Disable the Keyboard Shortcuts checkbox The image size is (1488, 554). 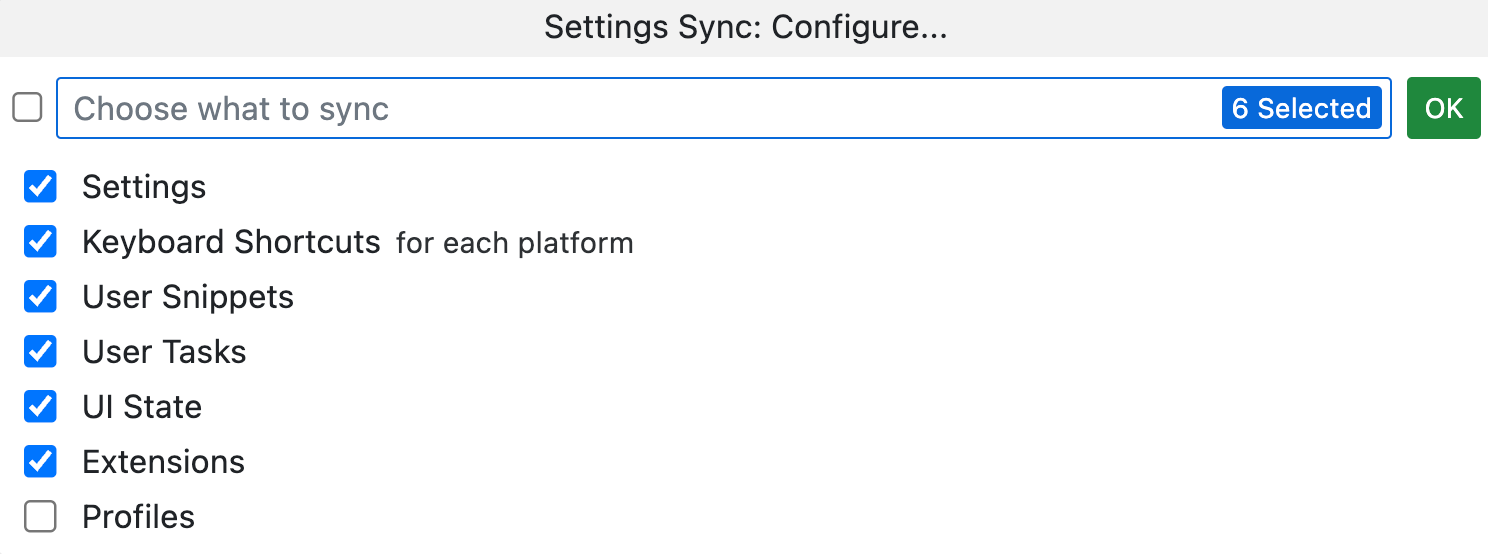coord(40,242)
